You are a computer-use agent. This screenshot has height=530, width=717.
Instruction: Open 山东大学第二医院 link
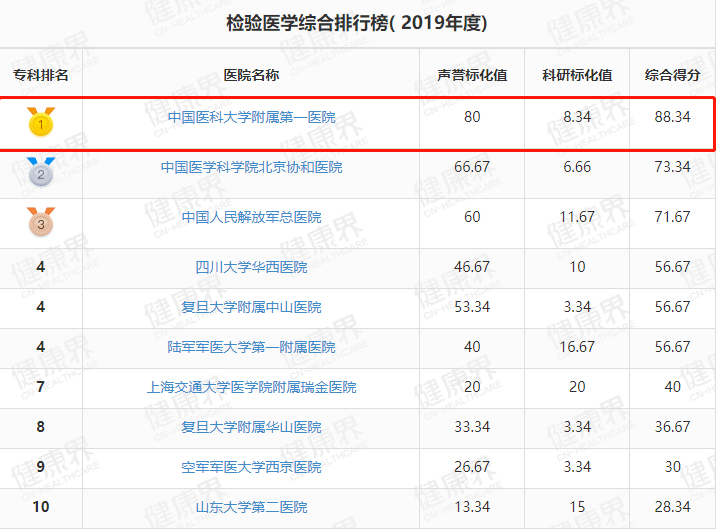point(251,507)
